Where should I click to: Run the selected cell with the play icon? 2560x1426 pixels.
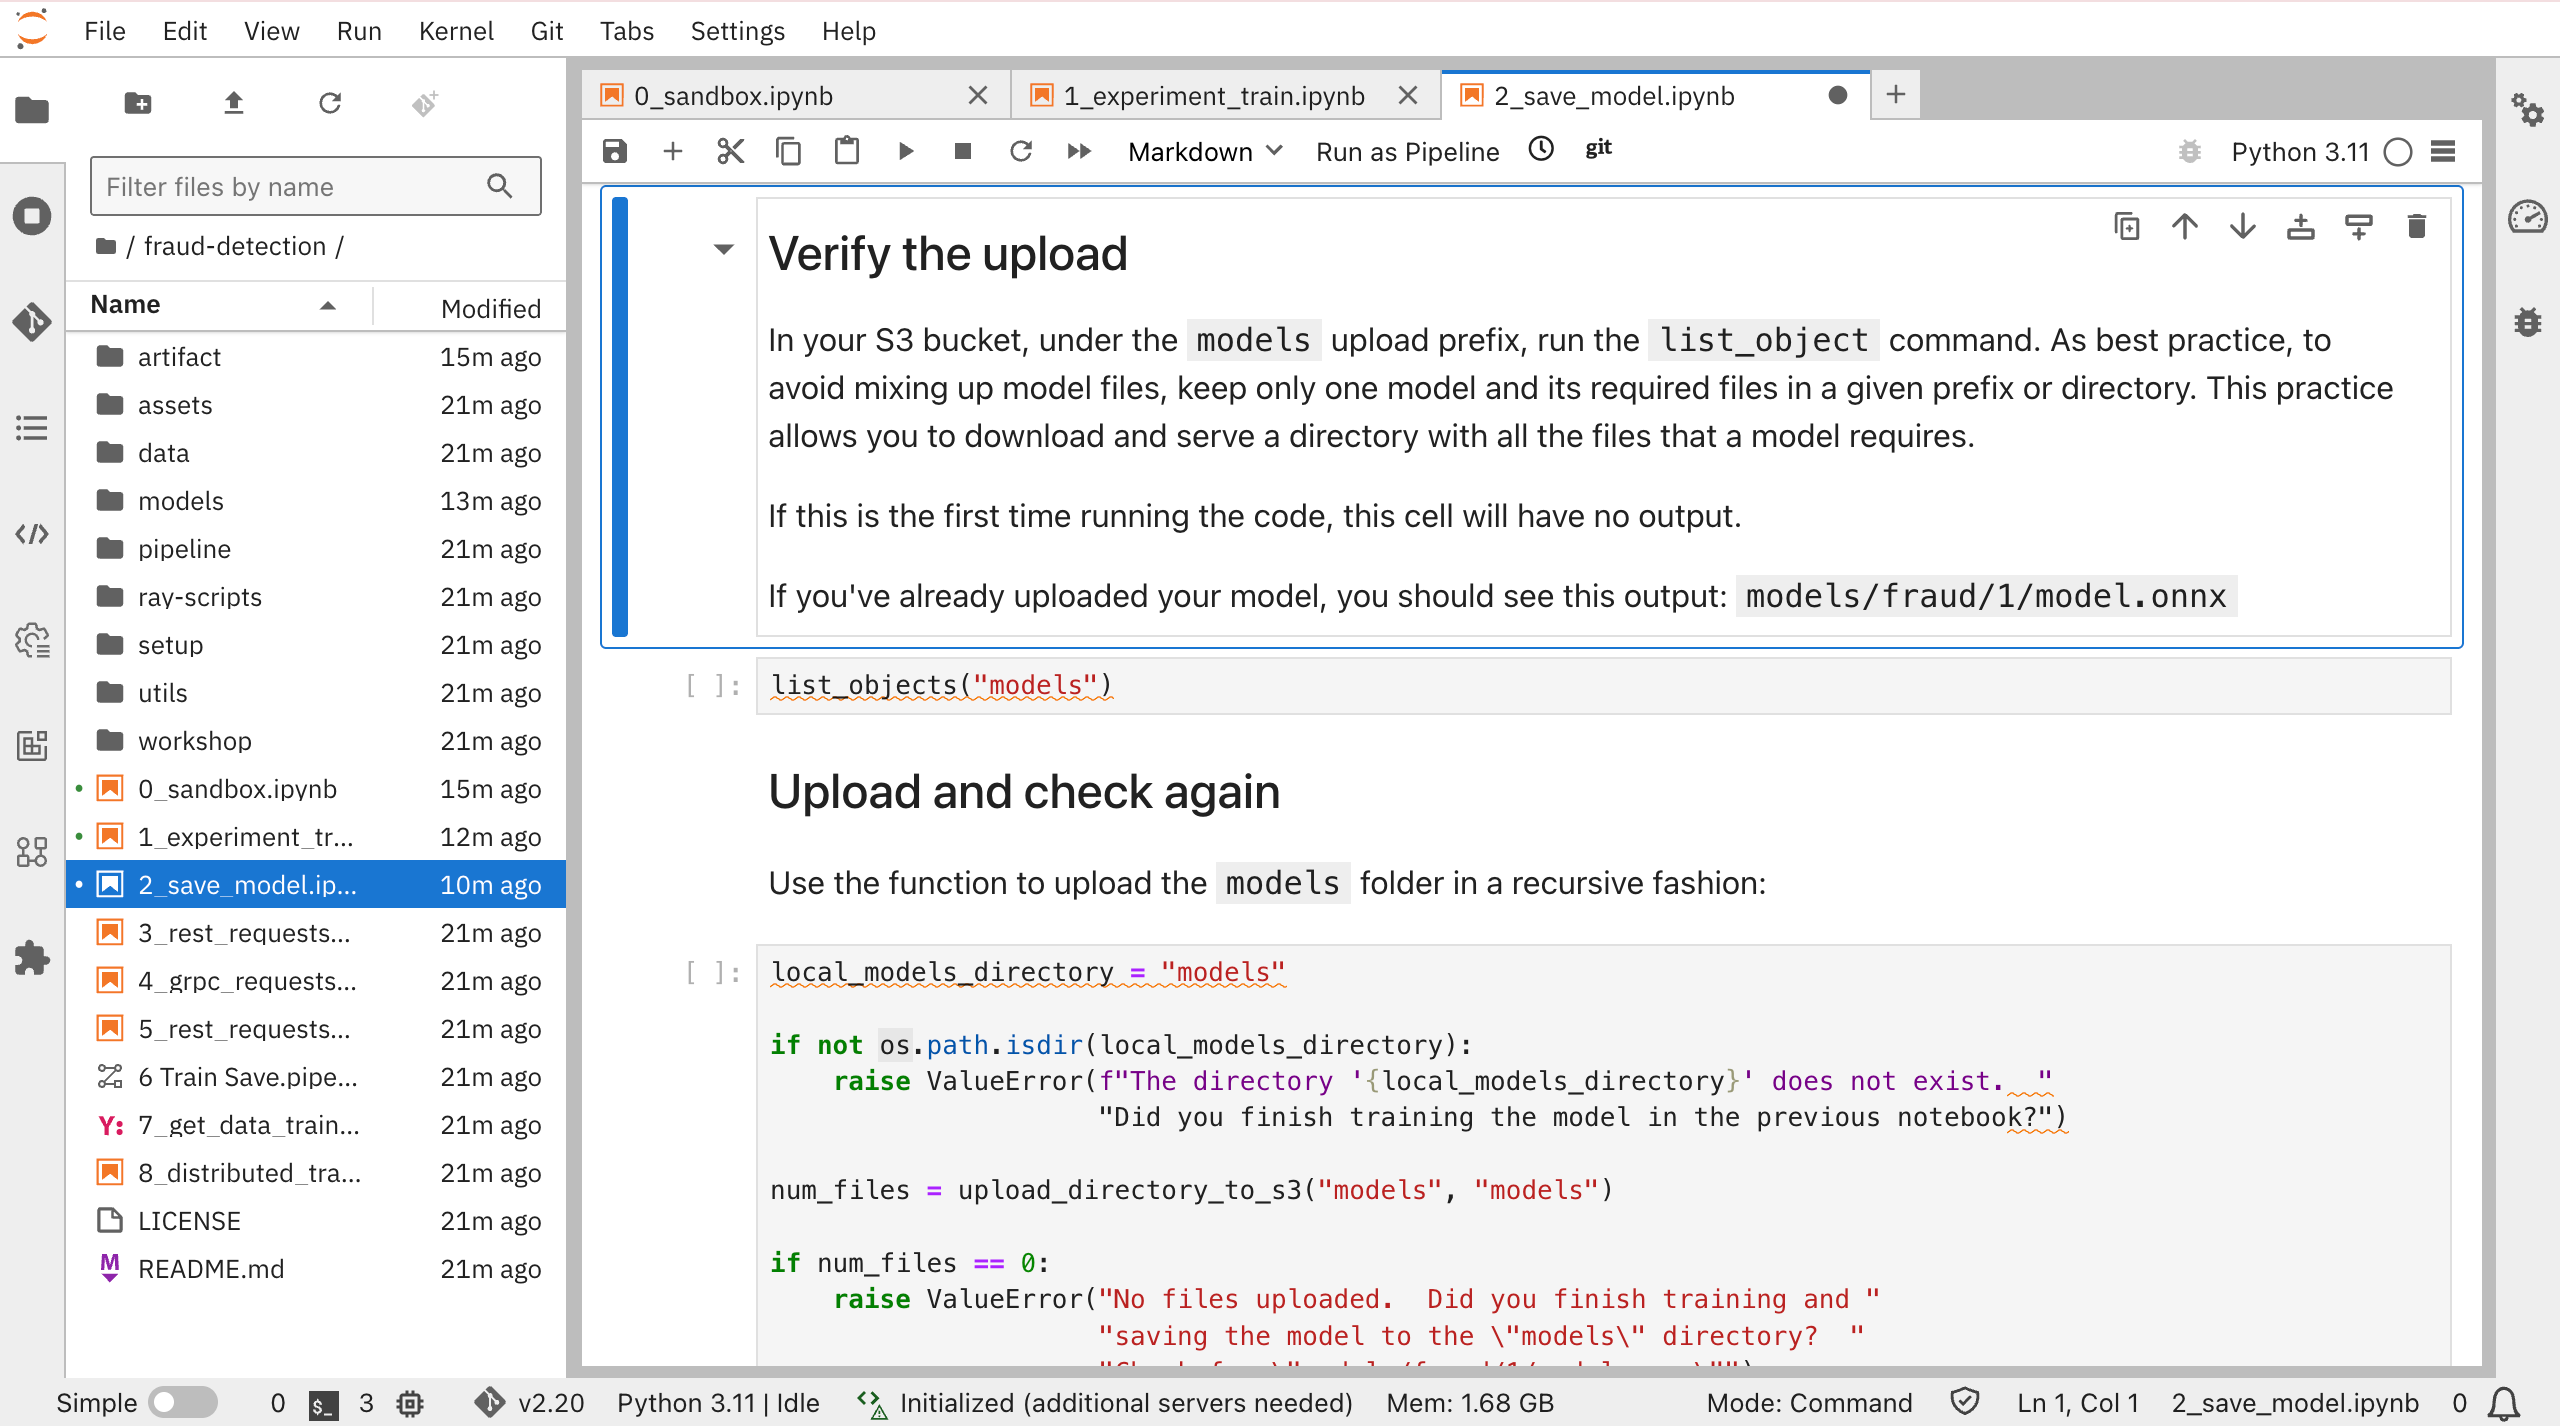click(905, 151)
